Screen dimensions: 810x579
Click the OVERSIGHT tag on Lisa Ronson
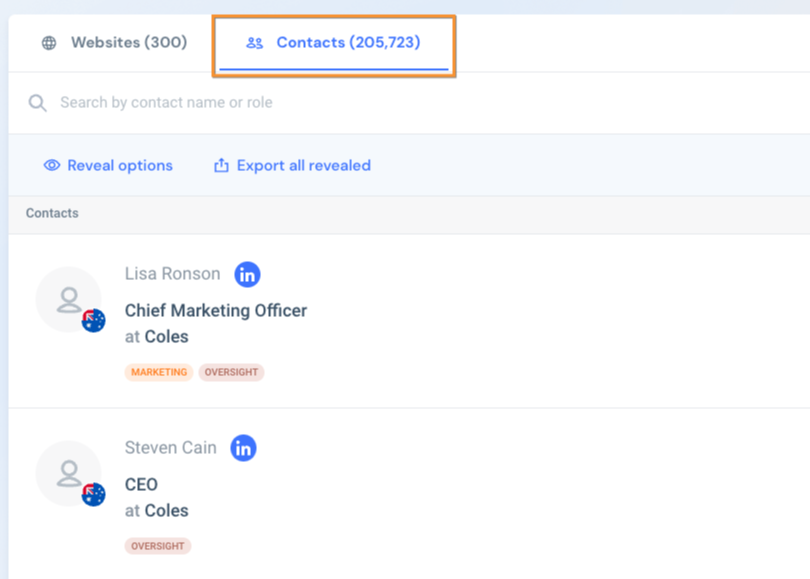tap(231, 372)
